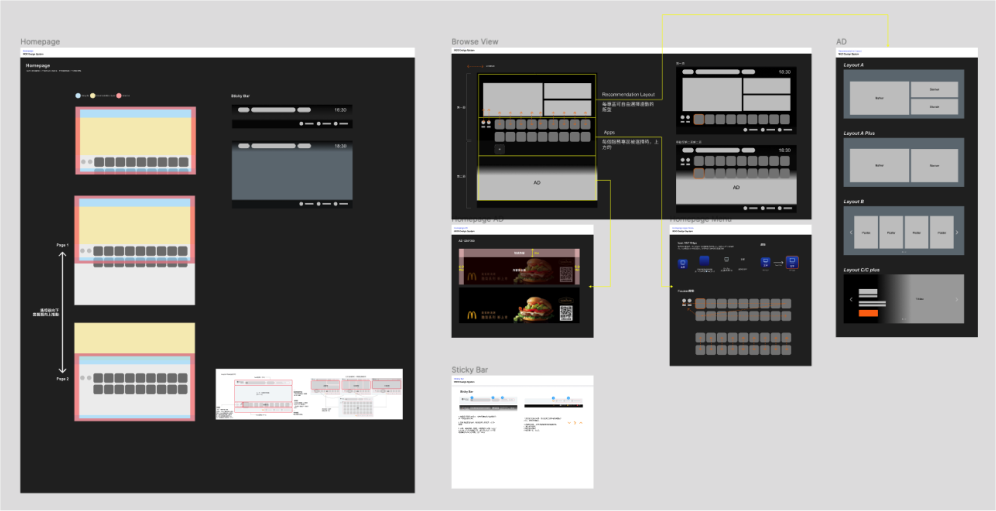The width and height of the screenshot is (996, 511).
Task: Select the QR code on black McDonald's banner
Action: click(566, 311)
